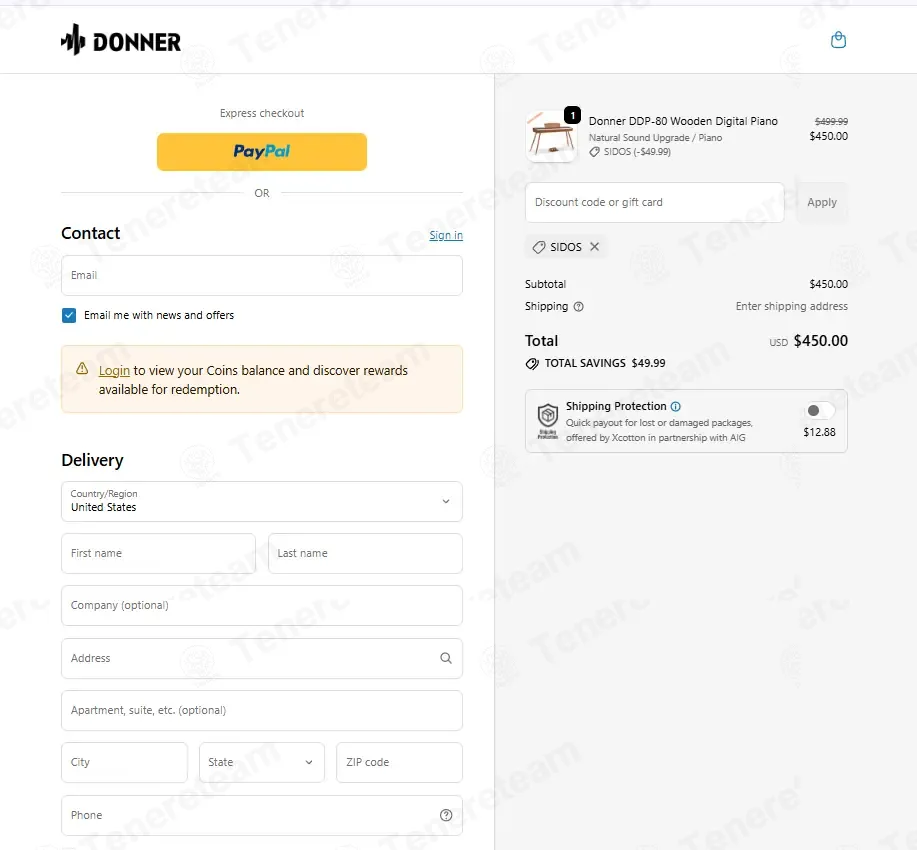Focus the ZIP code field

click(x=399, y=762)
